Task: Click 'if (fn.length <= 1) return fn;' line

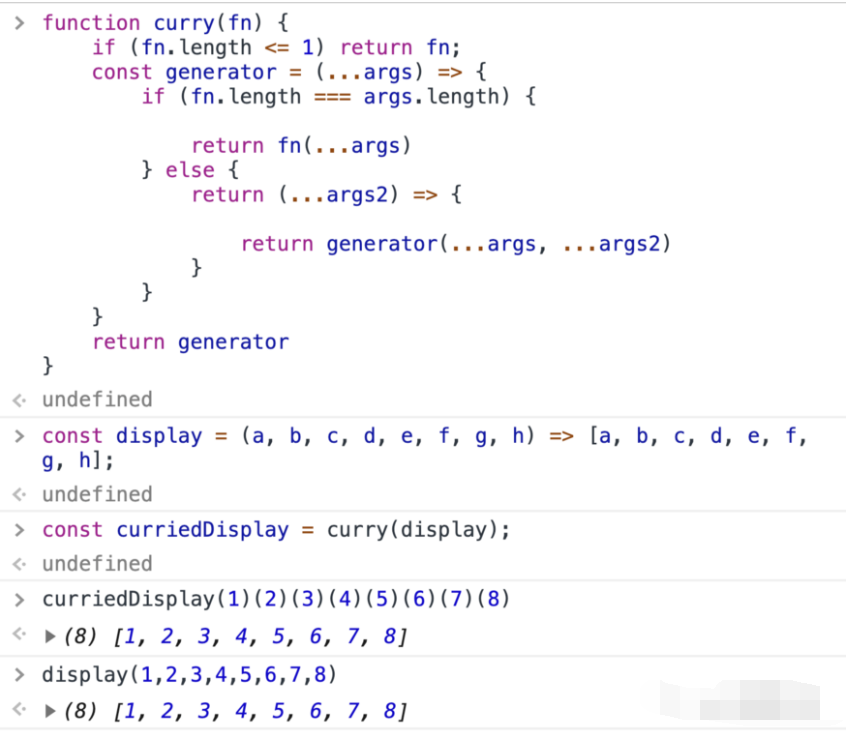Action: [276, 47]
